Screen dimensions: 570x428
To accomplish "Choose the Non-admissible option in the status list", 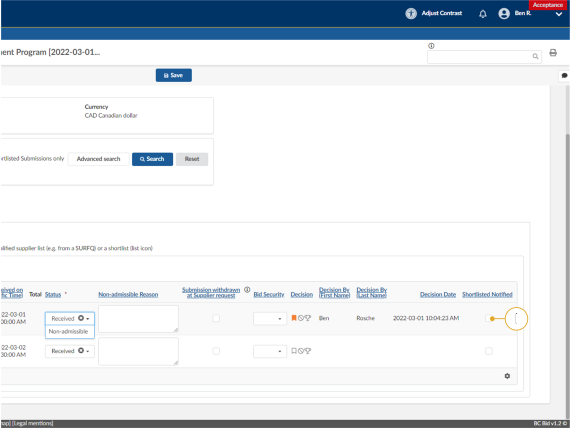I will (x=69, y=332).
